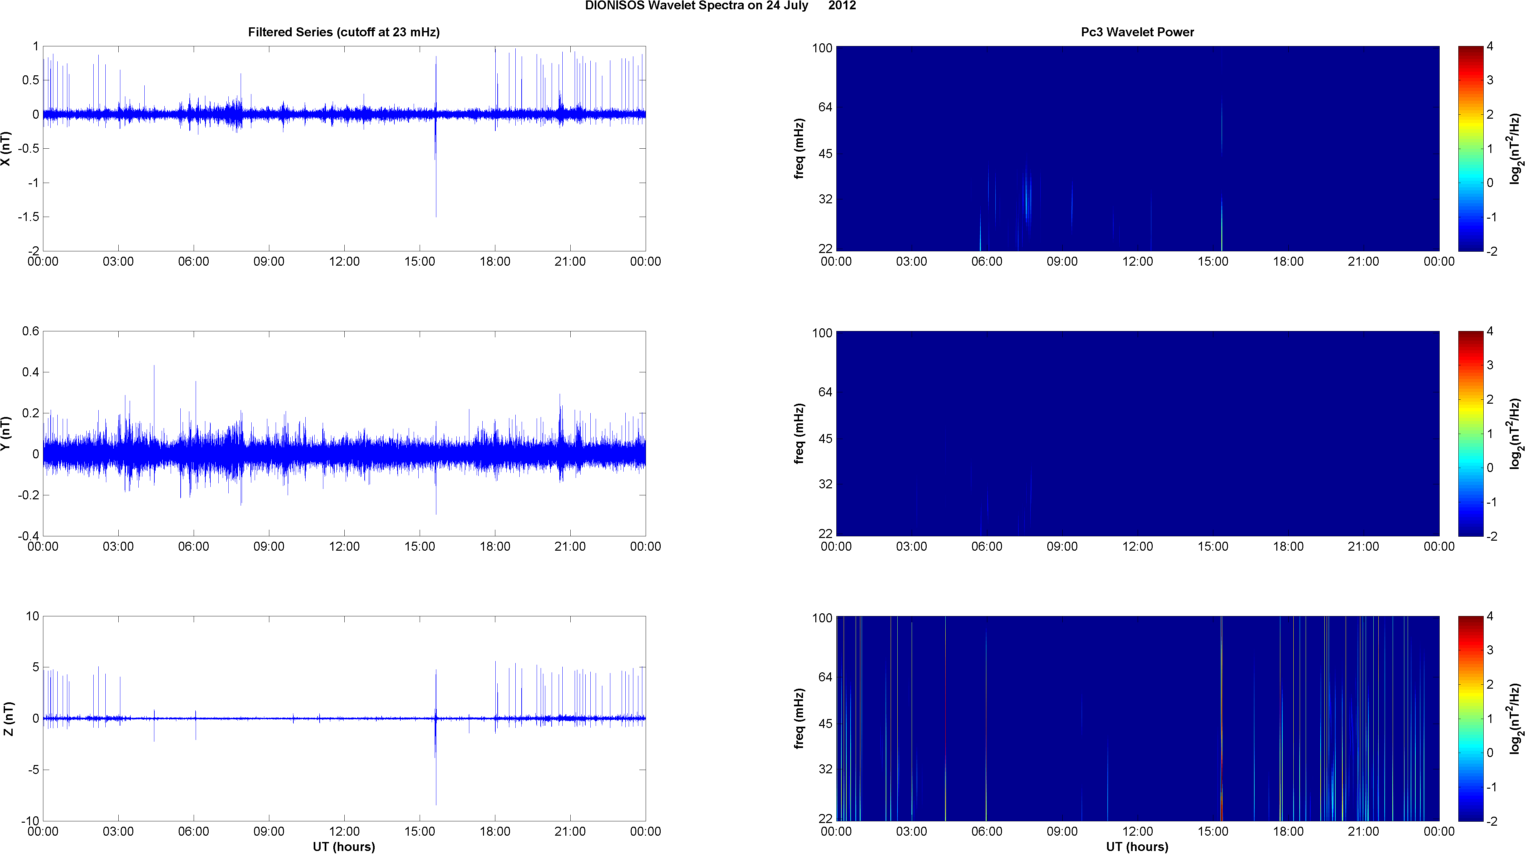Click the 'X (nT)' y-axis label
The height and width of the screenshot is (854, 1525).
point(7,149)
